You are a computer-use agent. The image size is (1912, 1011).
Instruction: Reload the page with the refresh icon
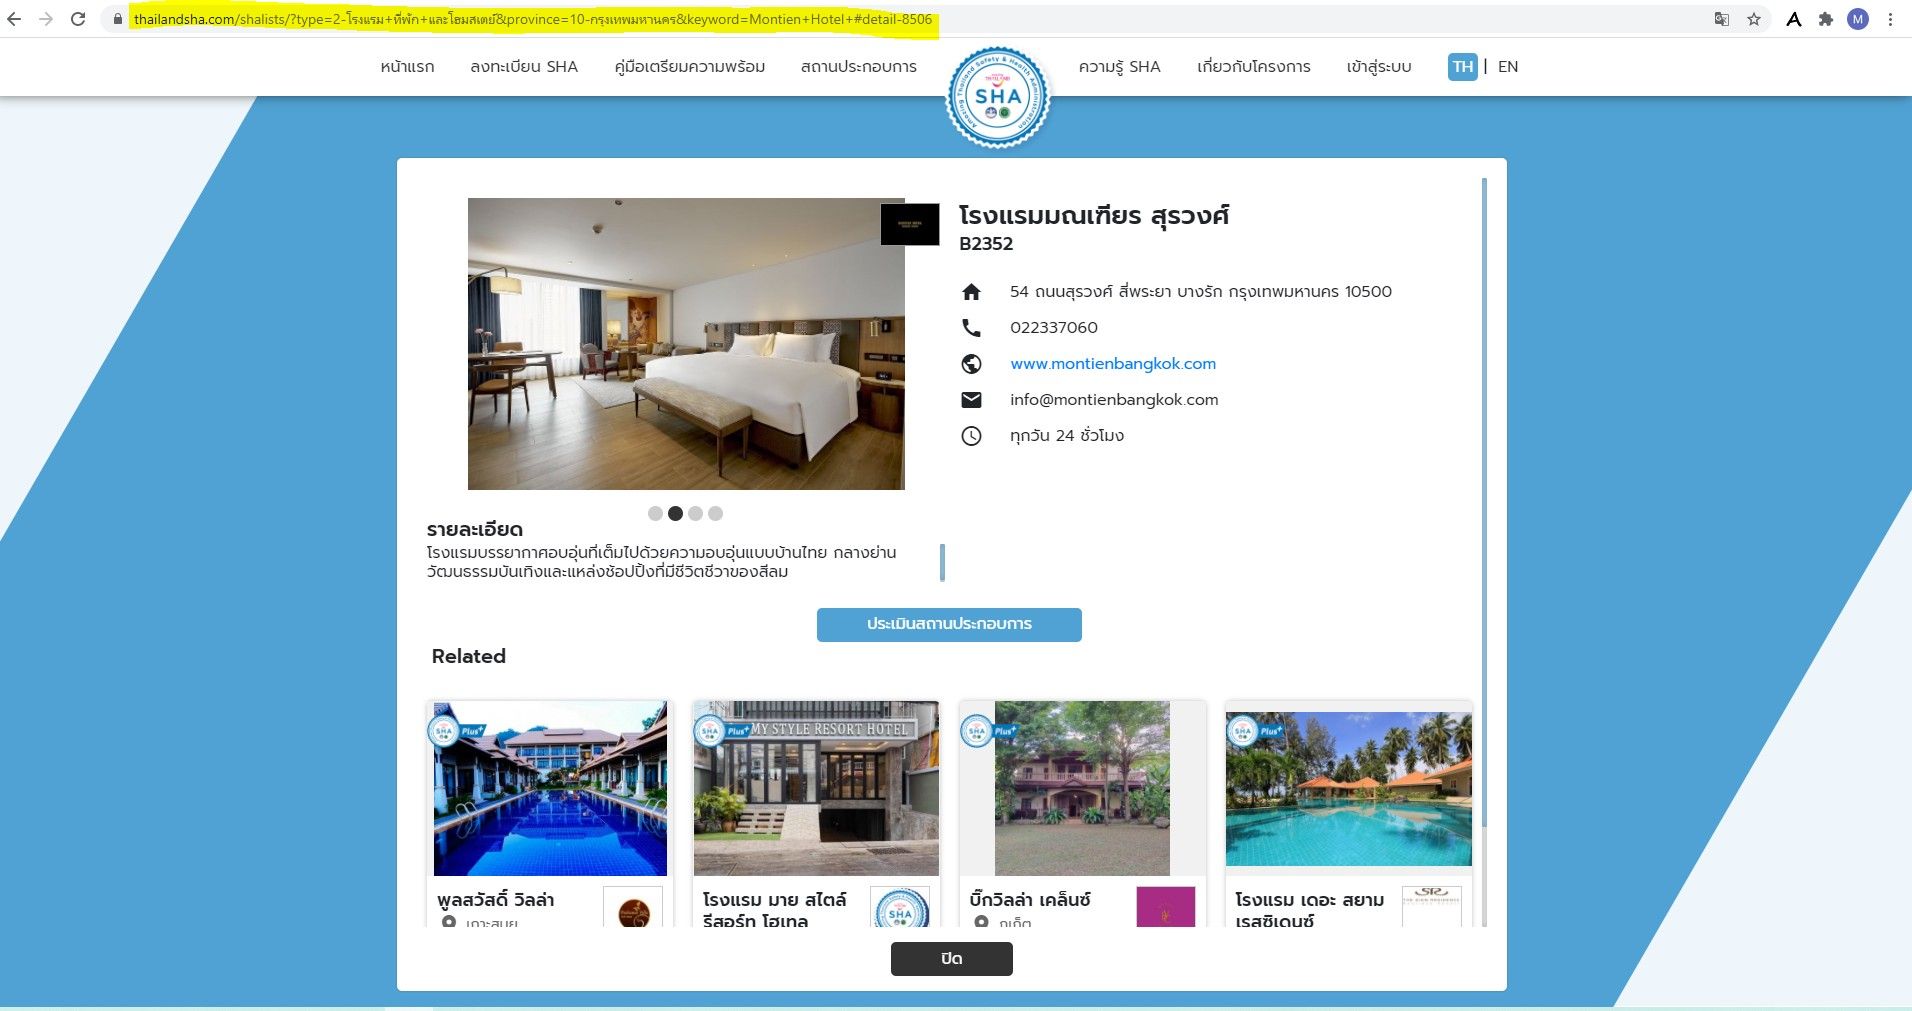[78, 19]
